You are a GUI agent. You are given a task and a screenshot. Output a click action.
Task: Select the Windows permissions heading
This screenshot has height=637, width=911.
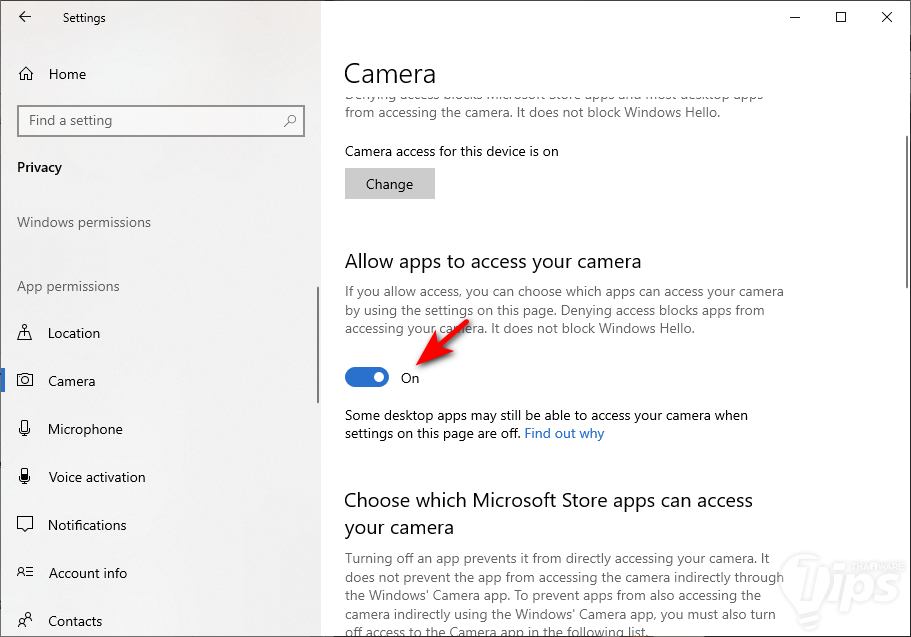[x=84, y=222]
